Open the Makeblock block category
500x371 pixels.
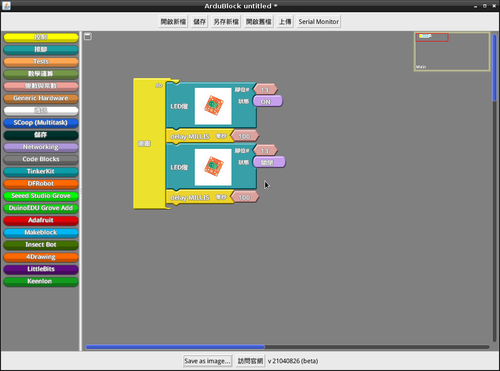pyautogui.click(x=41, y=233)
